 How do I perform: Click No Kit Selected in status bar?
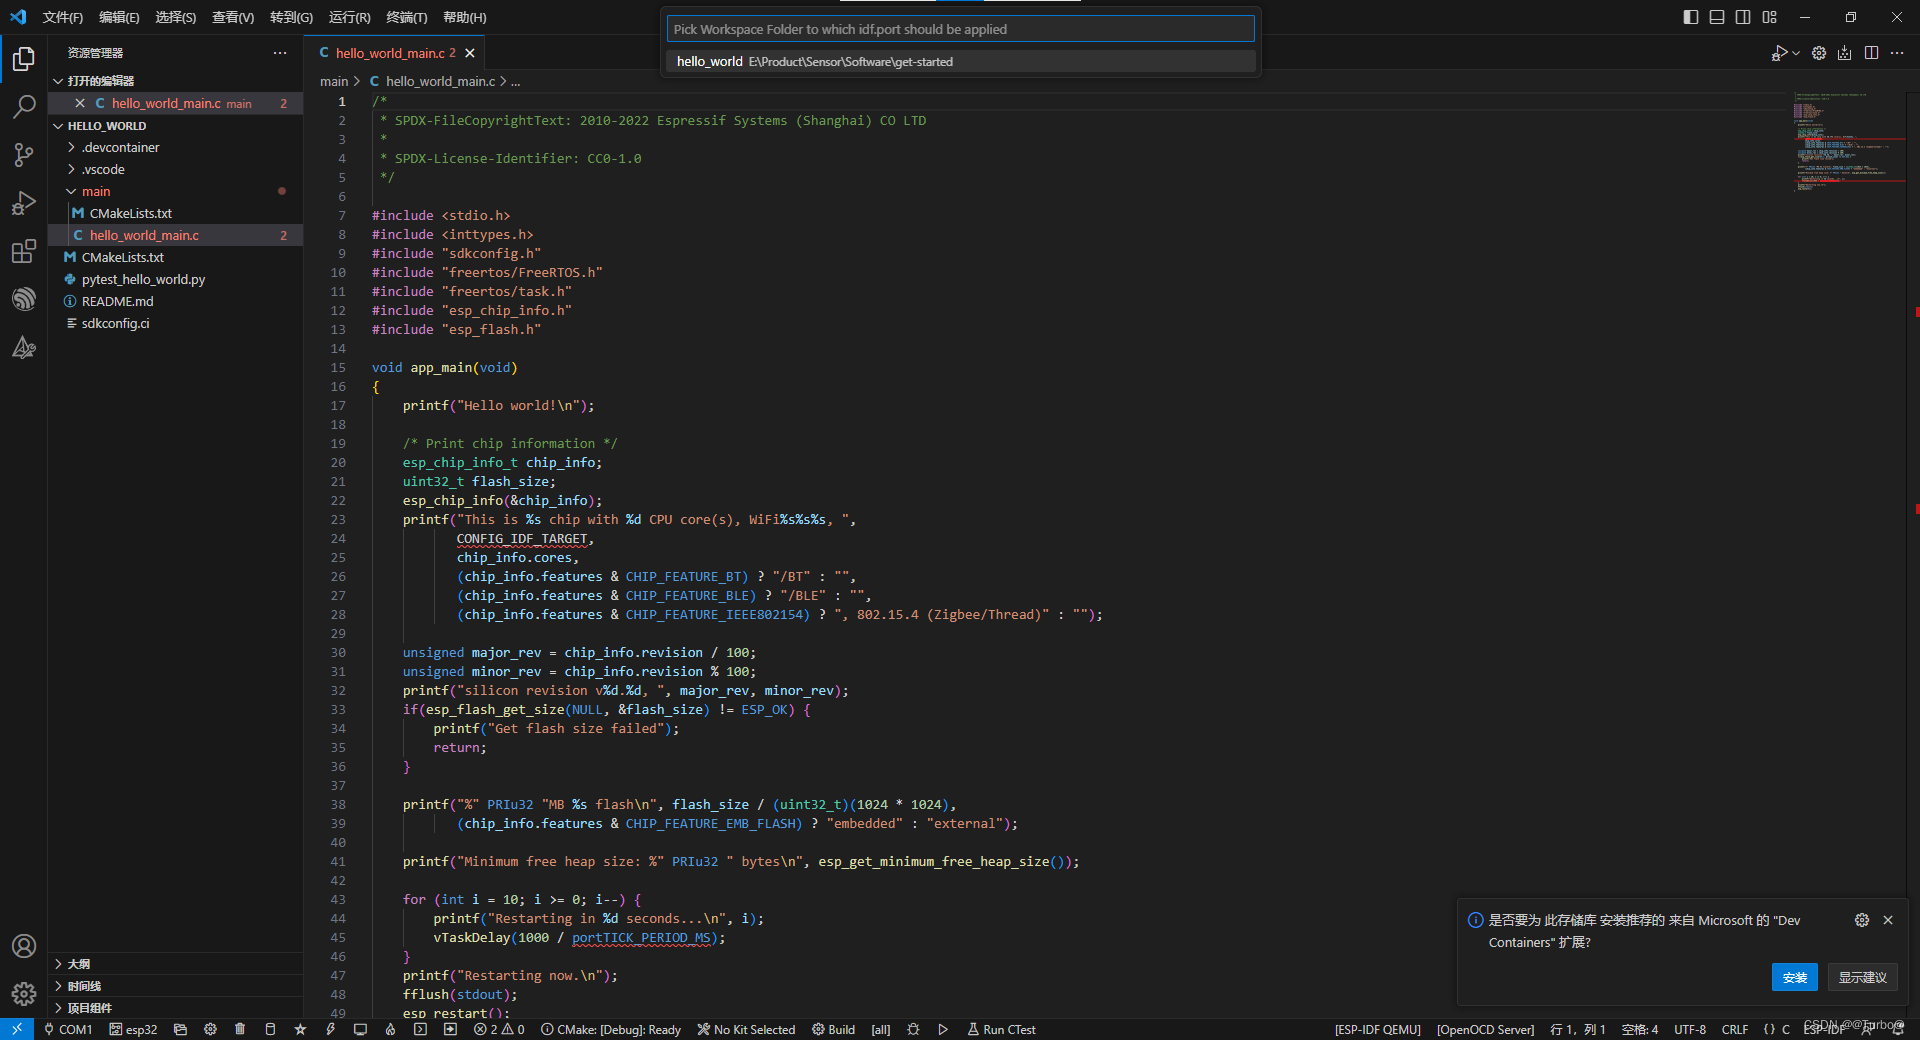746,1029
